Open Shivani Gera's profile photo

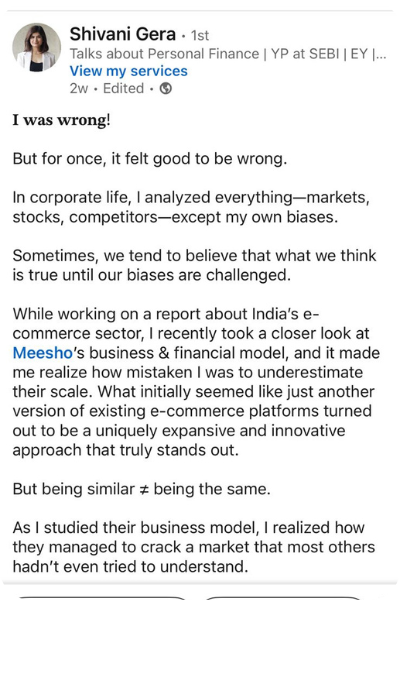tap(36, 47)
